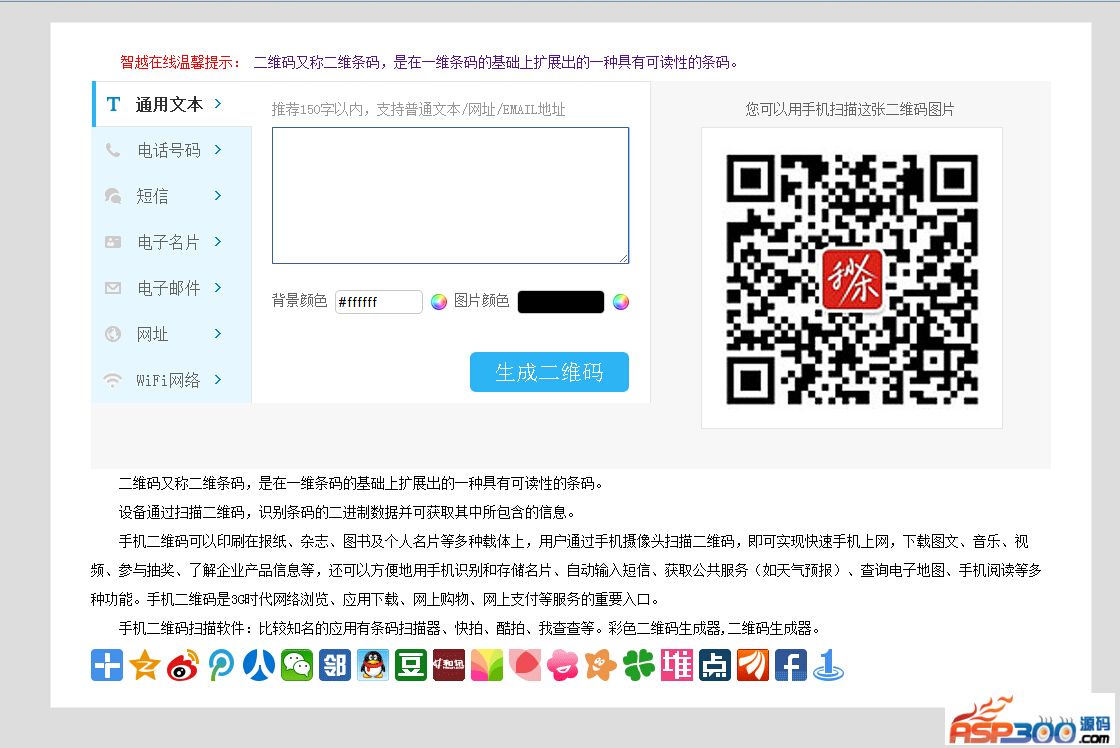Focus the large text input area
Image resolution: width=1120 pixels, height=748 pixels.
(451, 196)
